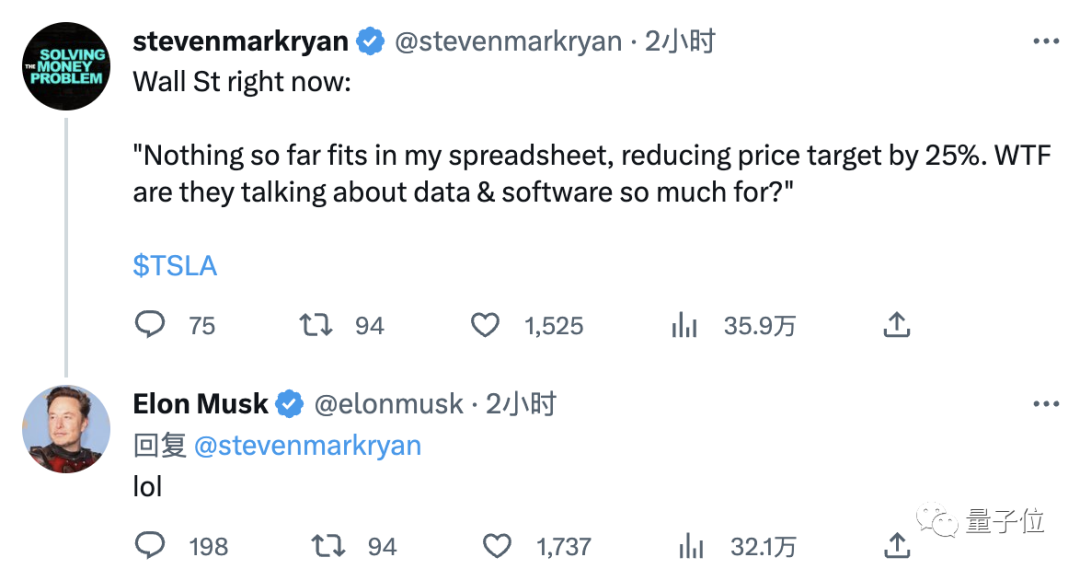View analytics of stevenmarkryan's tweet, 35.9万 views
Screen dimensions: 1080x569
click(684, 324)
